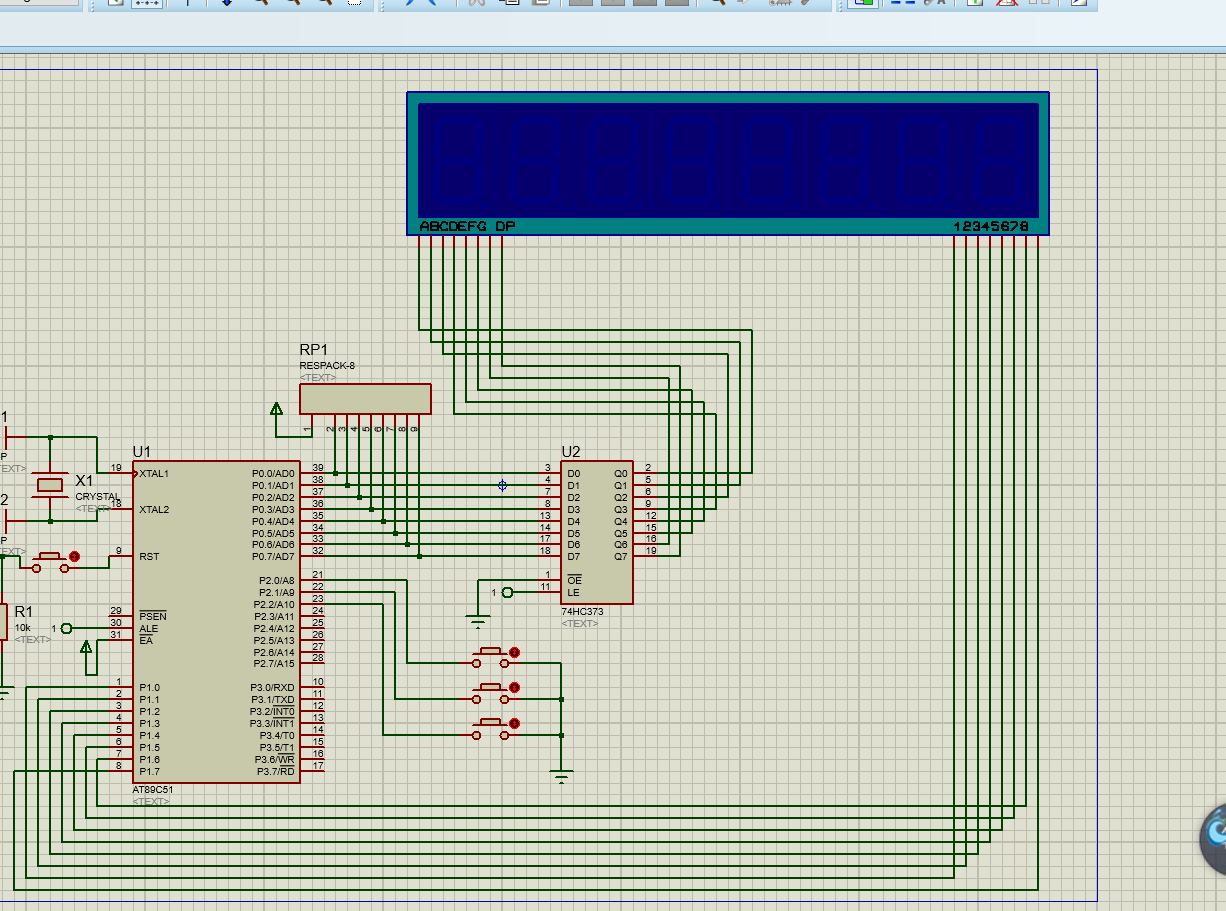Select the 8-digit 7-segment display component
The height and width of the screenshot is (911, 1226).
tap(728, 163)
